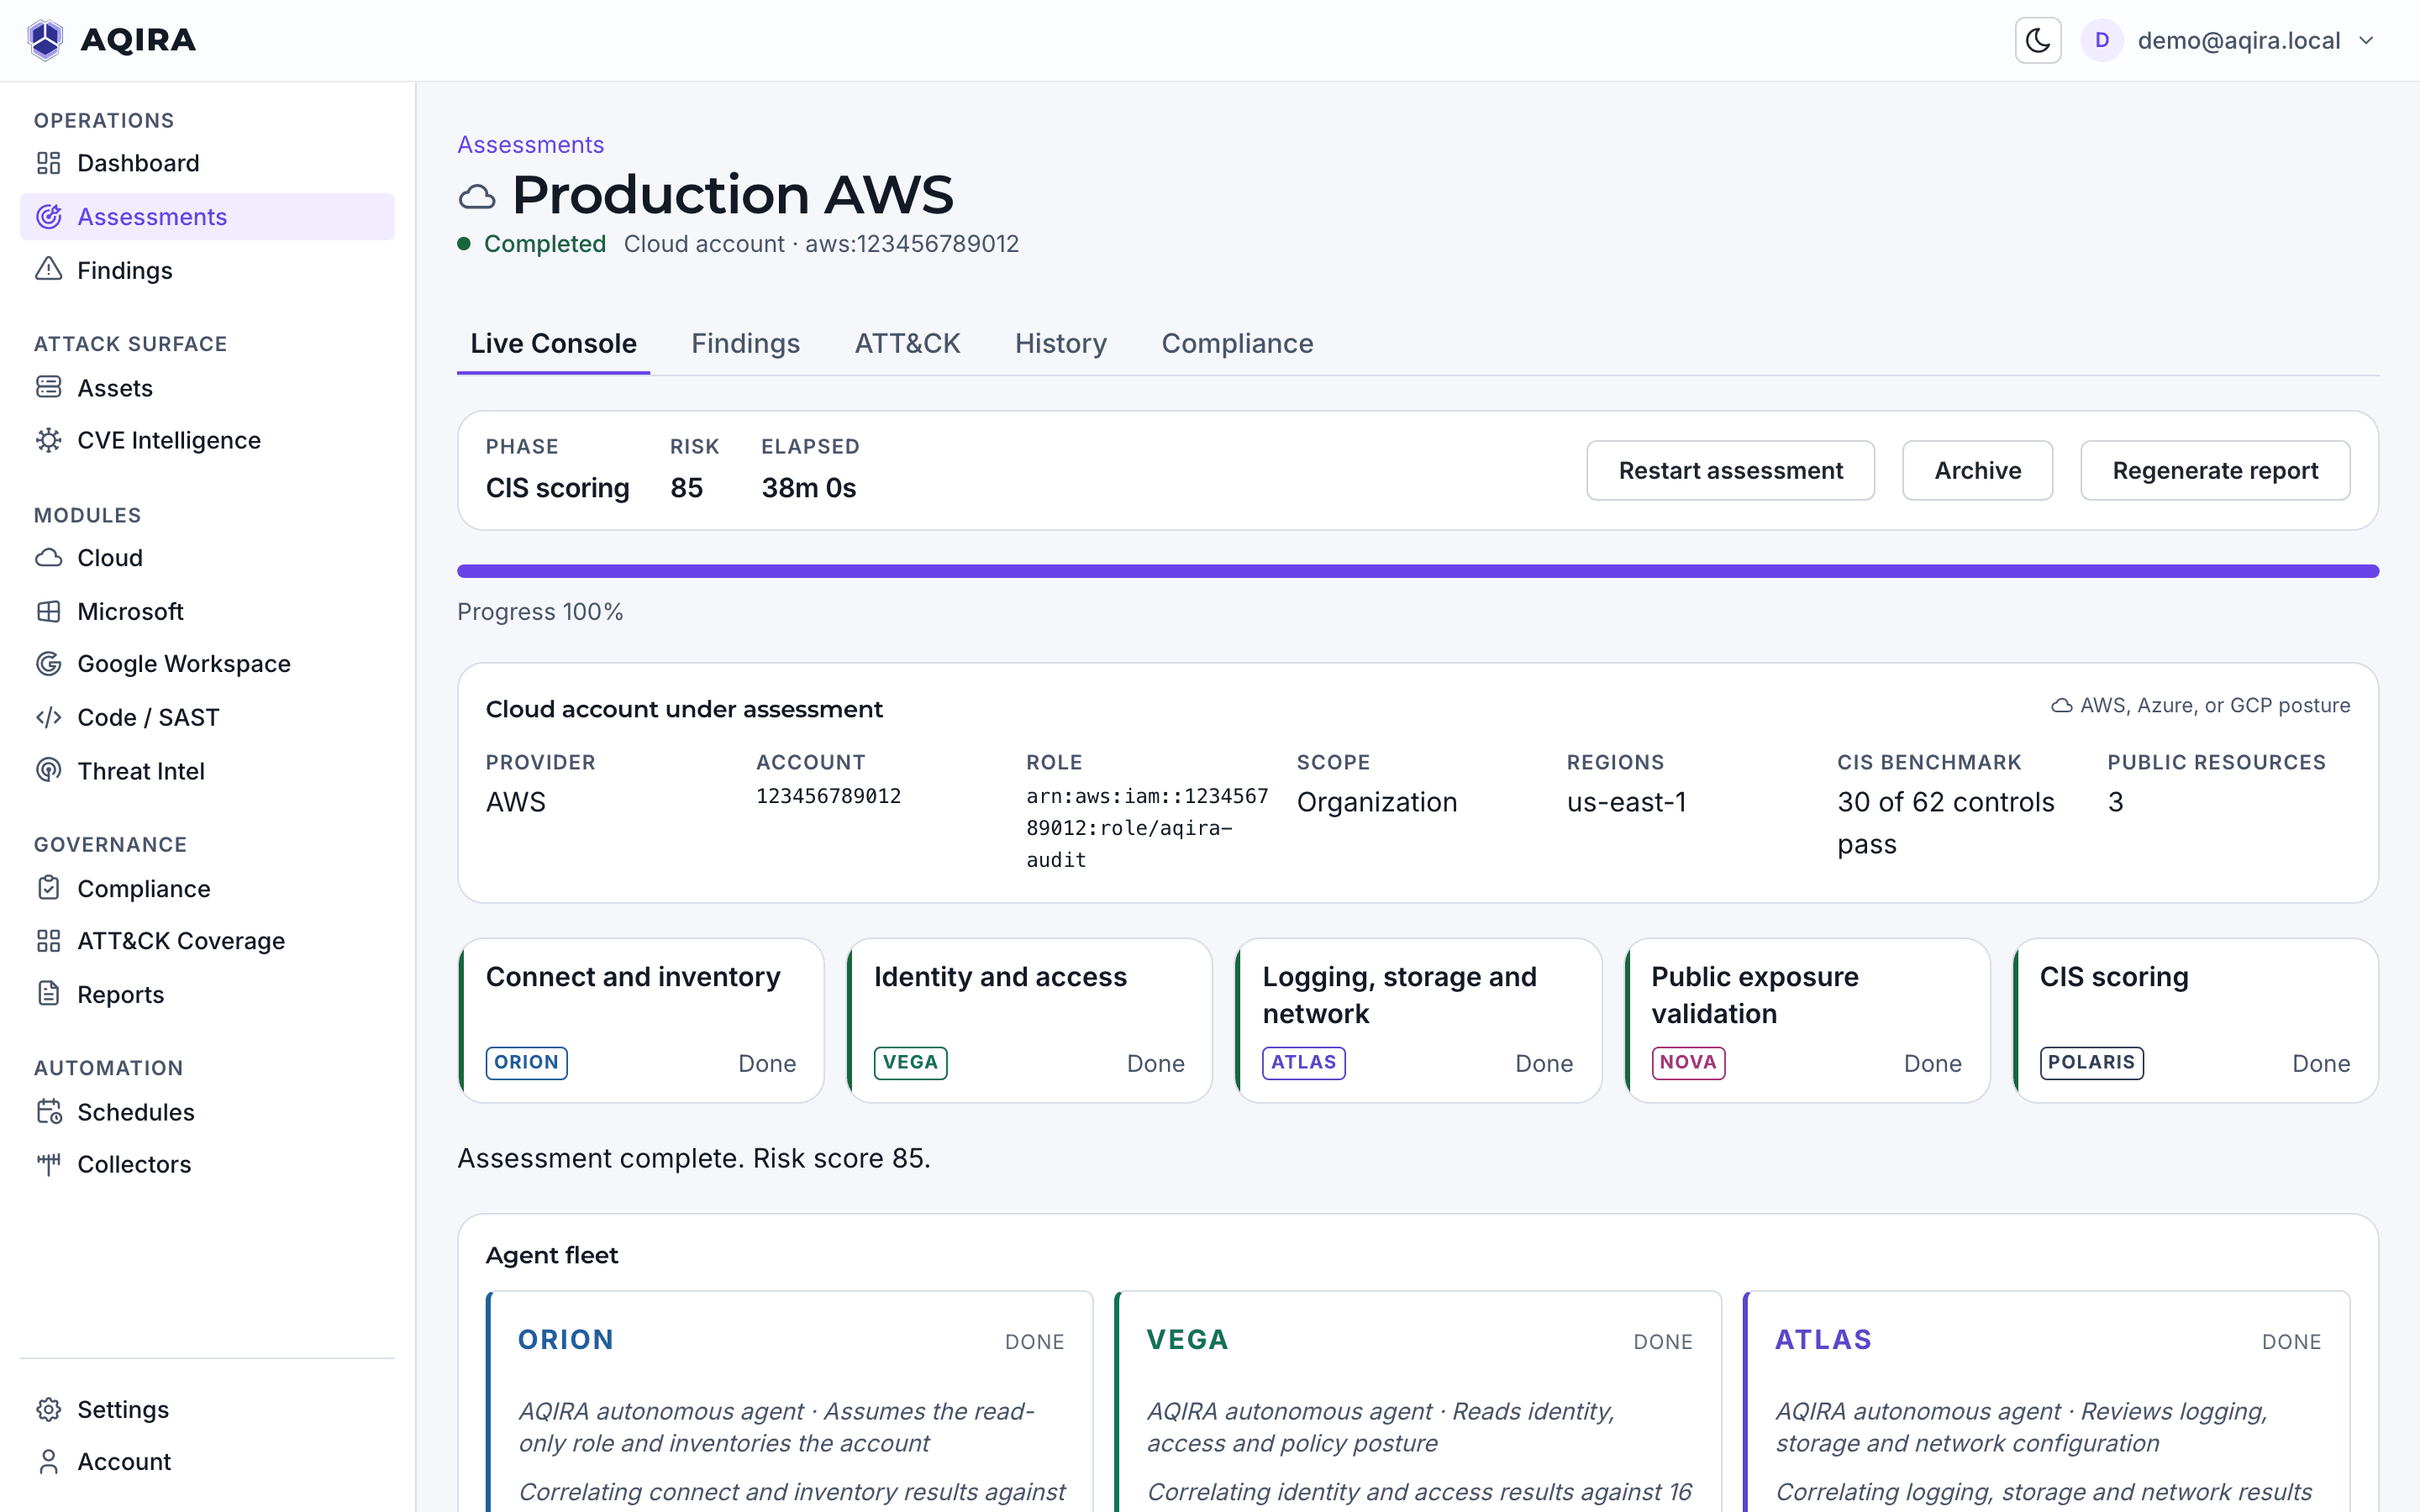
Task: Open the Dashboard sidebar label
Action: click(x=138, y=163)
